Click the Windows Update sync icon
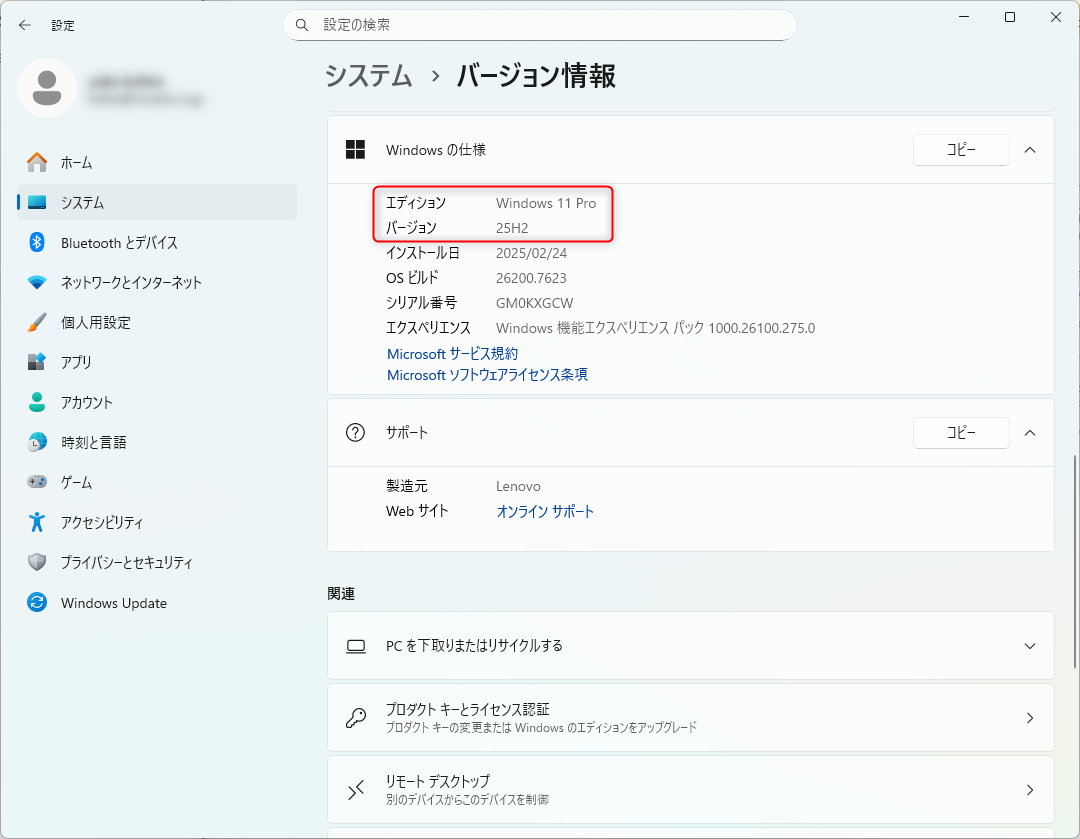 coord(37,603)
